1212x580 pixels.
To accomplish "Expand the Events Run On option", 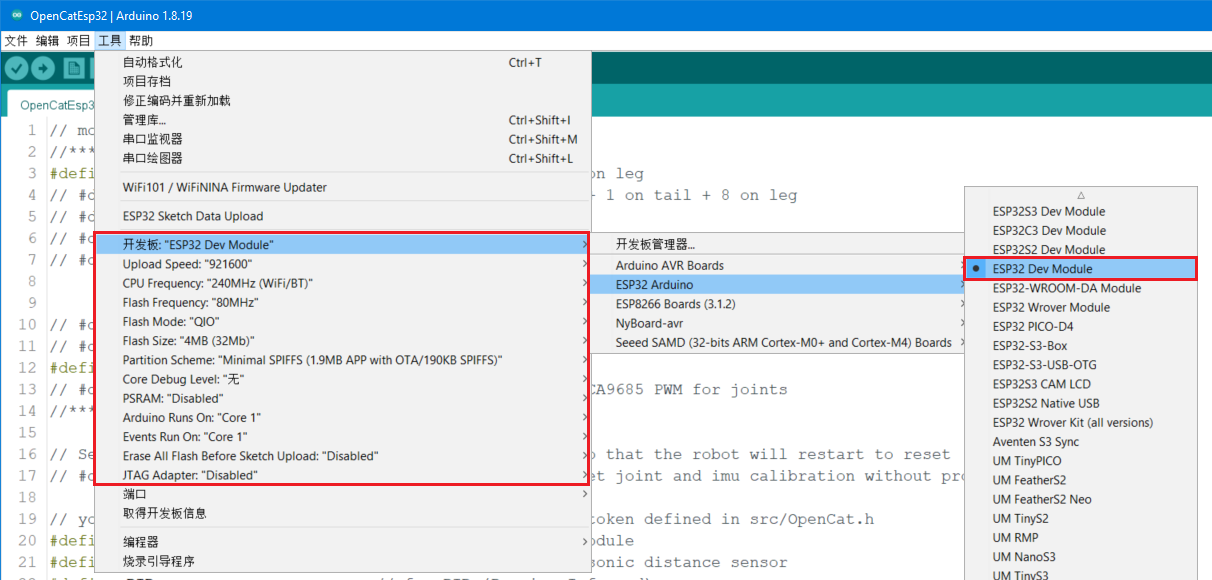I will (342, 437).
